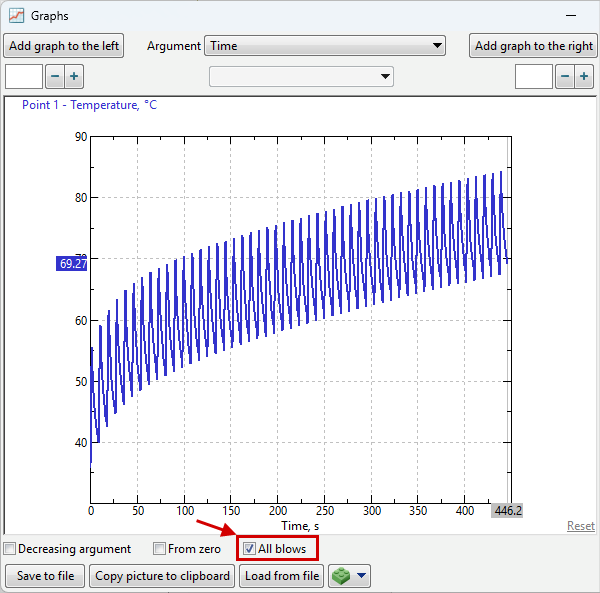The width and height of the screenshot is (600, 593).
Task: Uncheck the All blows checkbox
Action: pyautogui.click(x=250, y=549)
